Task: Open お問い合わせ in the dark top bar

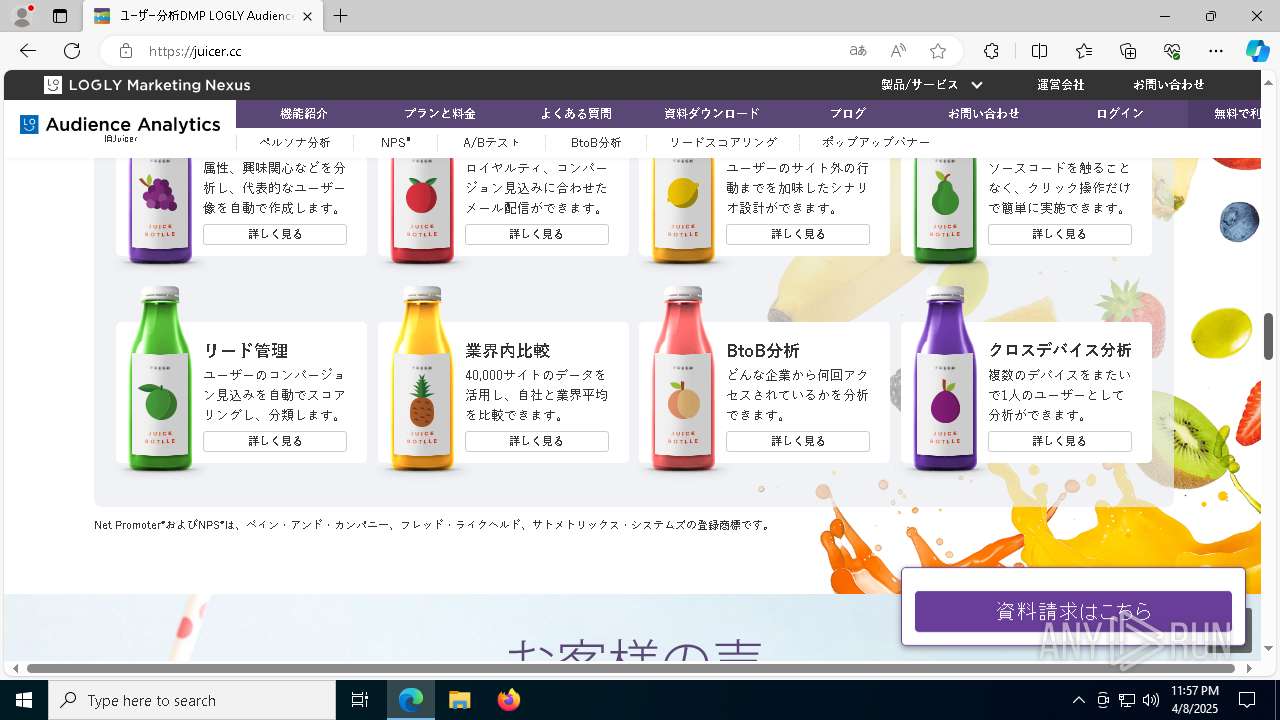Action: click(1168, 85)
